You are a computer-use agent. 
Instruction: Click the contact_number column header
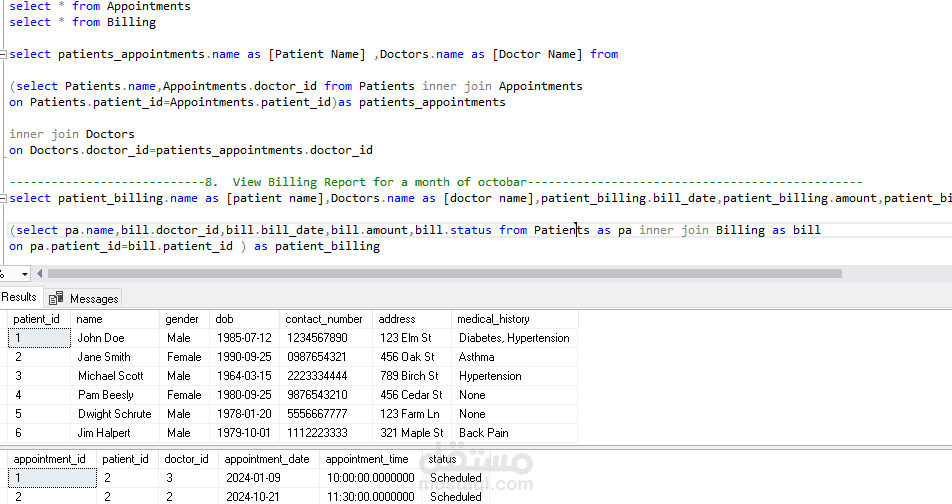coord(323,319)
